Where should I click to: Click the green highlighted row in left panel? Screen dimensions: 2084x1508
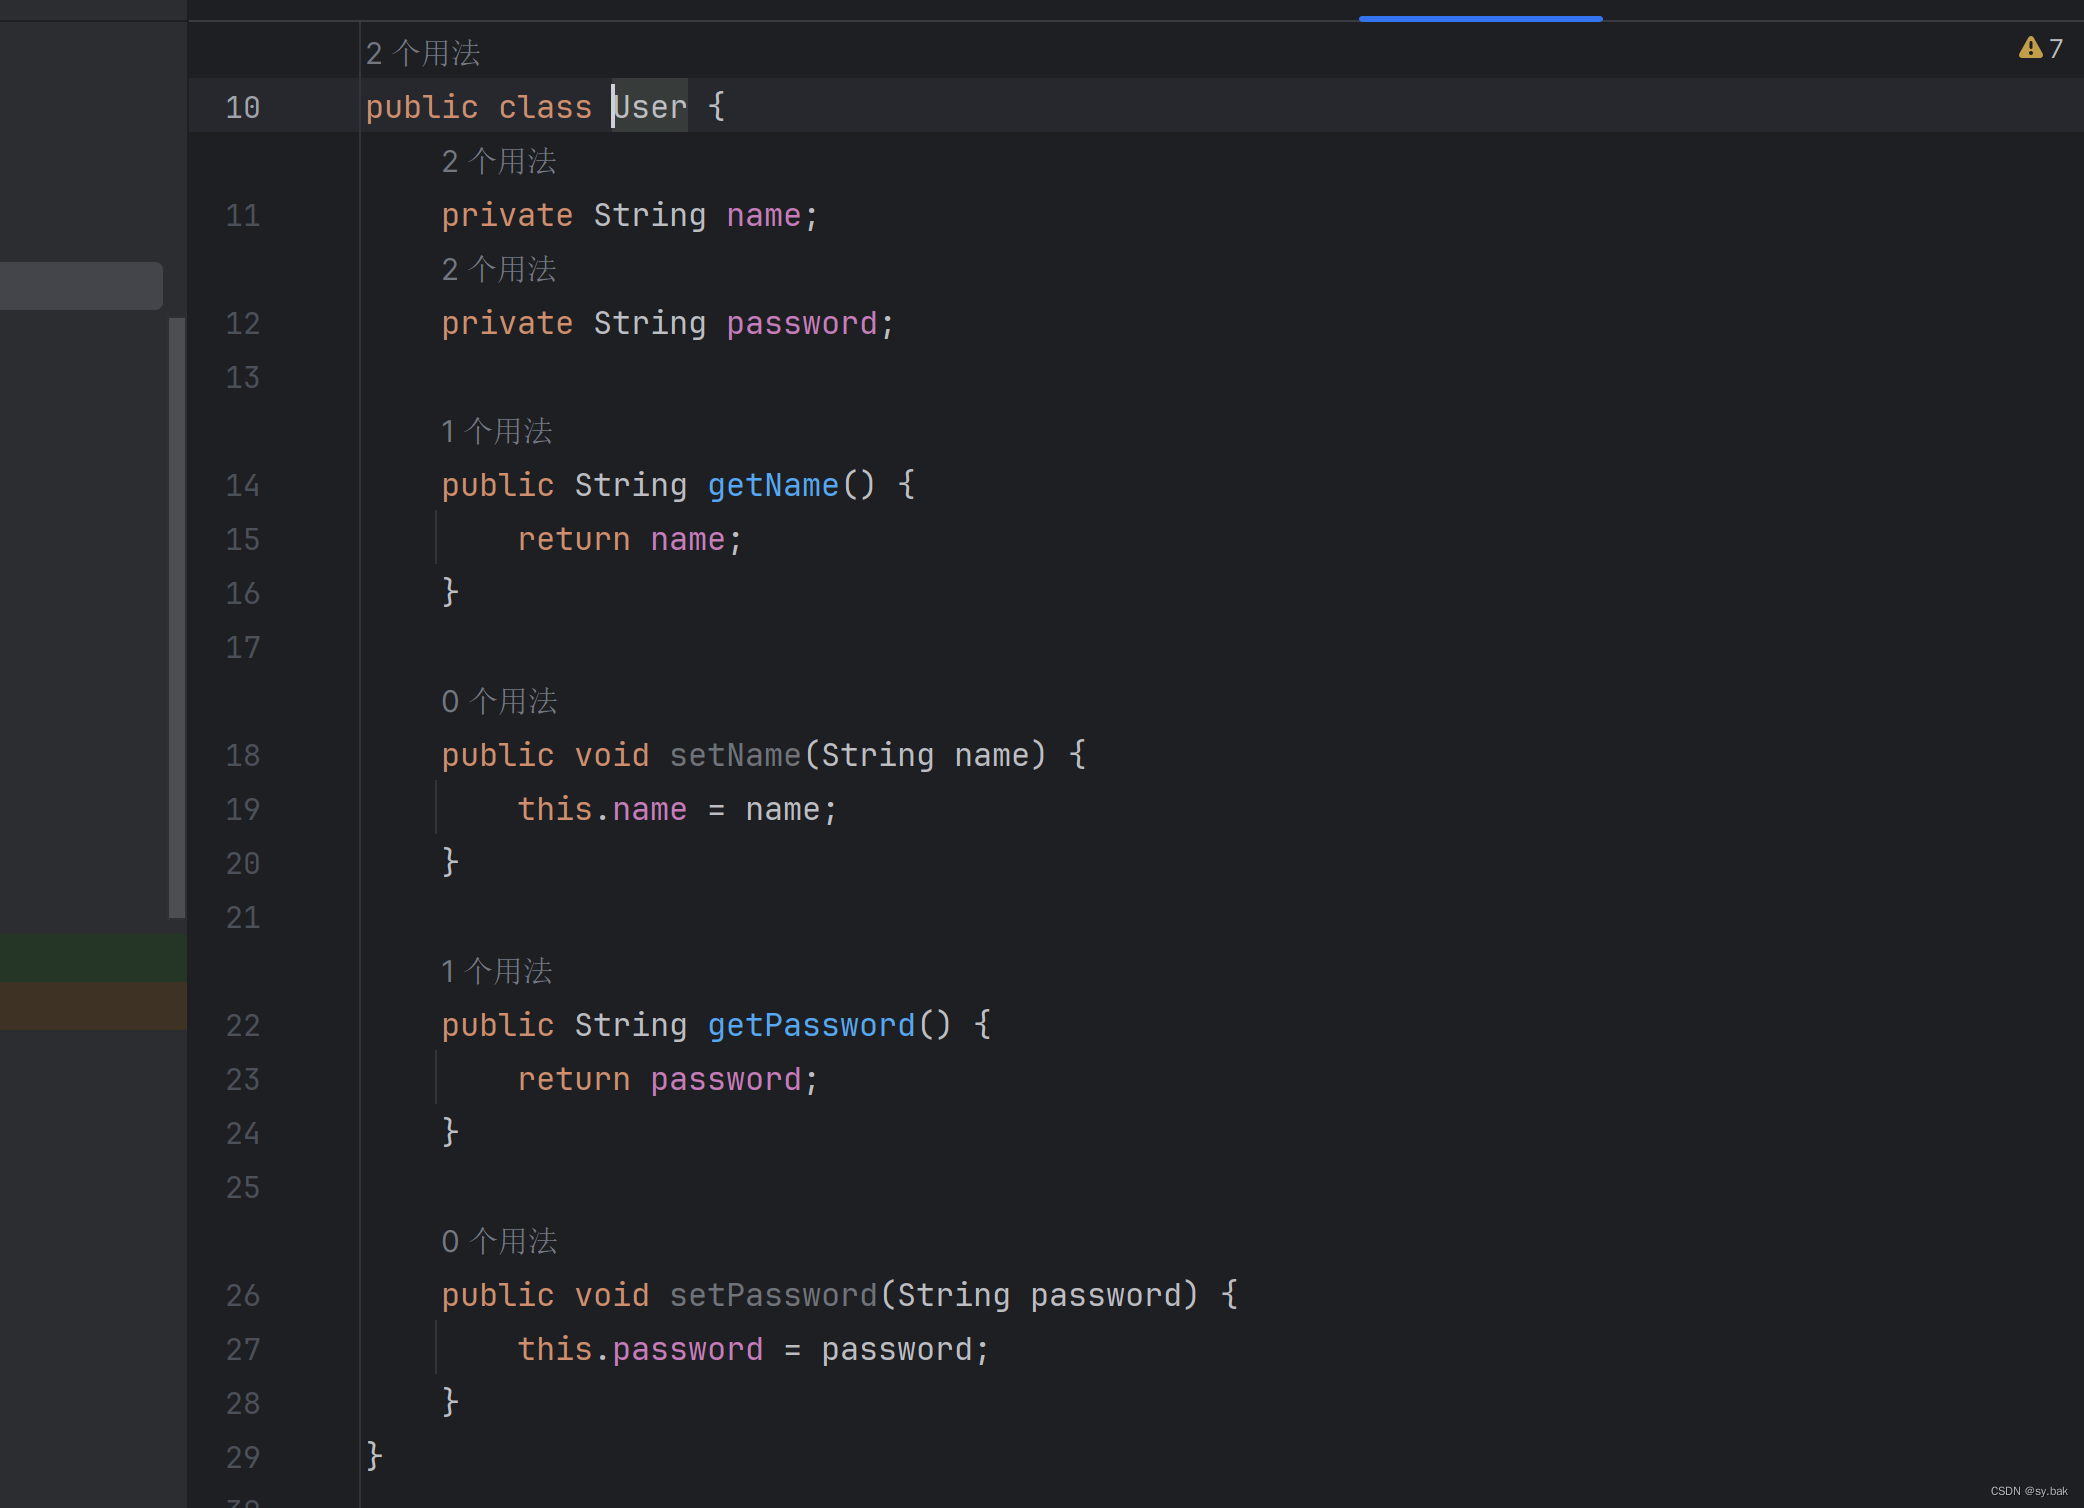(92, 957)
